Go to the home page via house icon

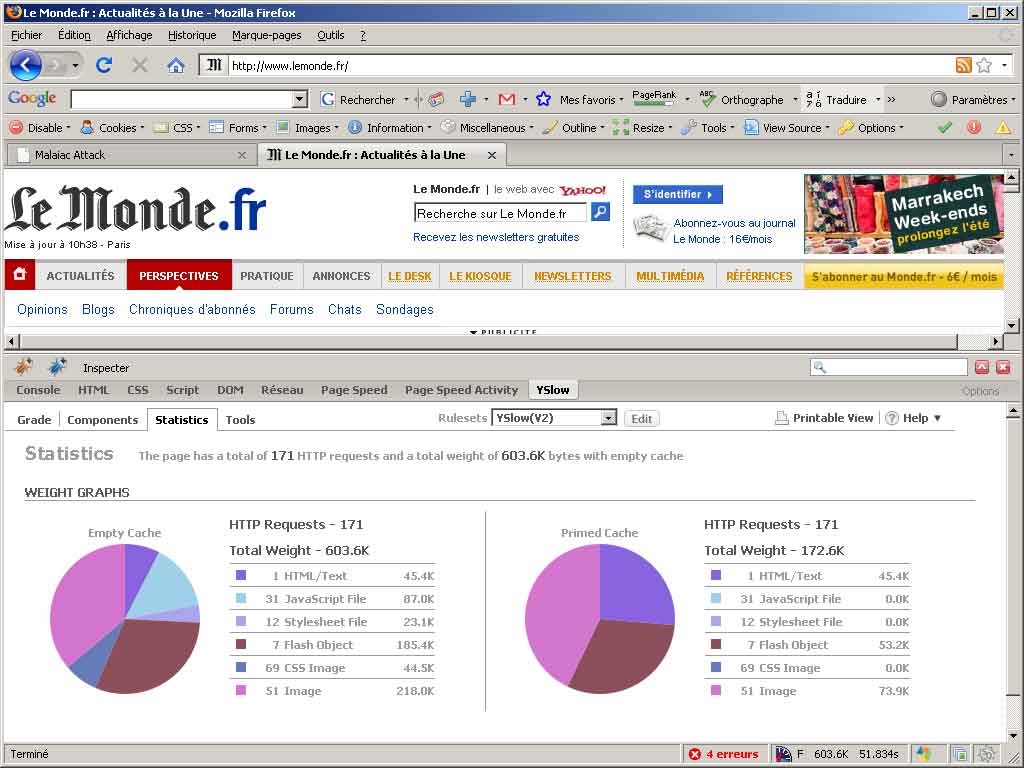176,65
